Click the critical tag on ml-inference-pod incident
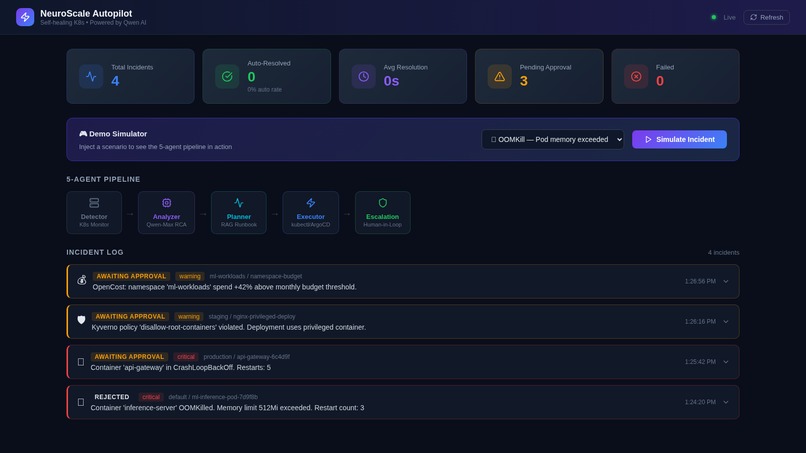This screenshot has height=453, width=806. [151, 397]
